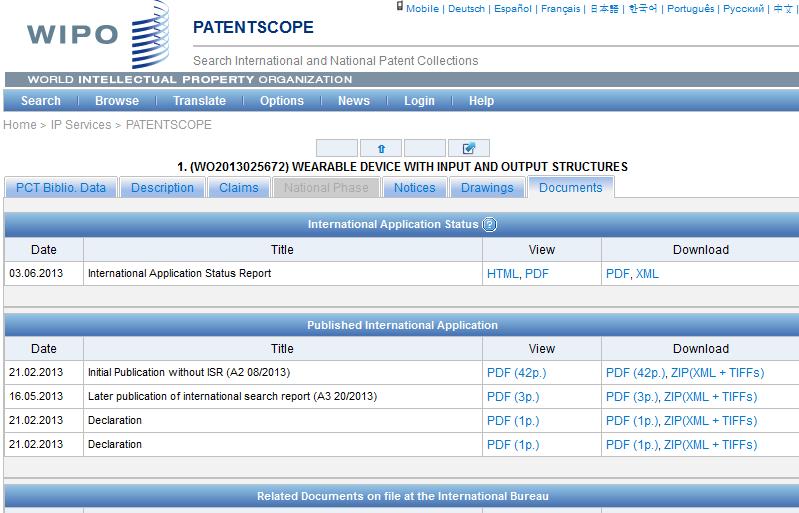This screenshot has height=513, width=799.
Task: Open the Translate menu
Action: pos(199,101)
